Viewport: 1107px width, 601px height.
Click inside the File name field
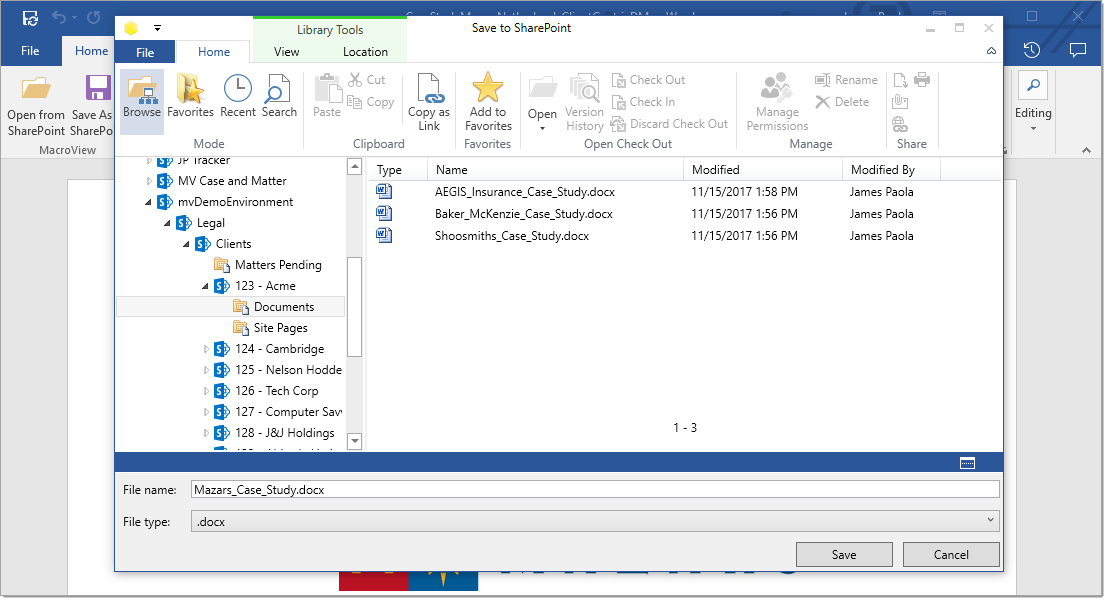pos(500,488)
